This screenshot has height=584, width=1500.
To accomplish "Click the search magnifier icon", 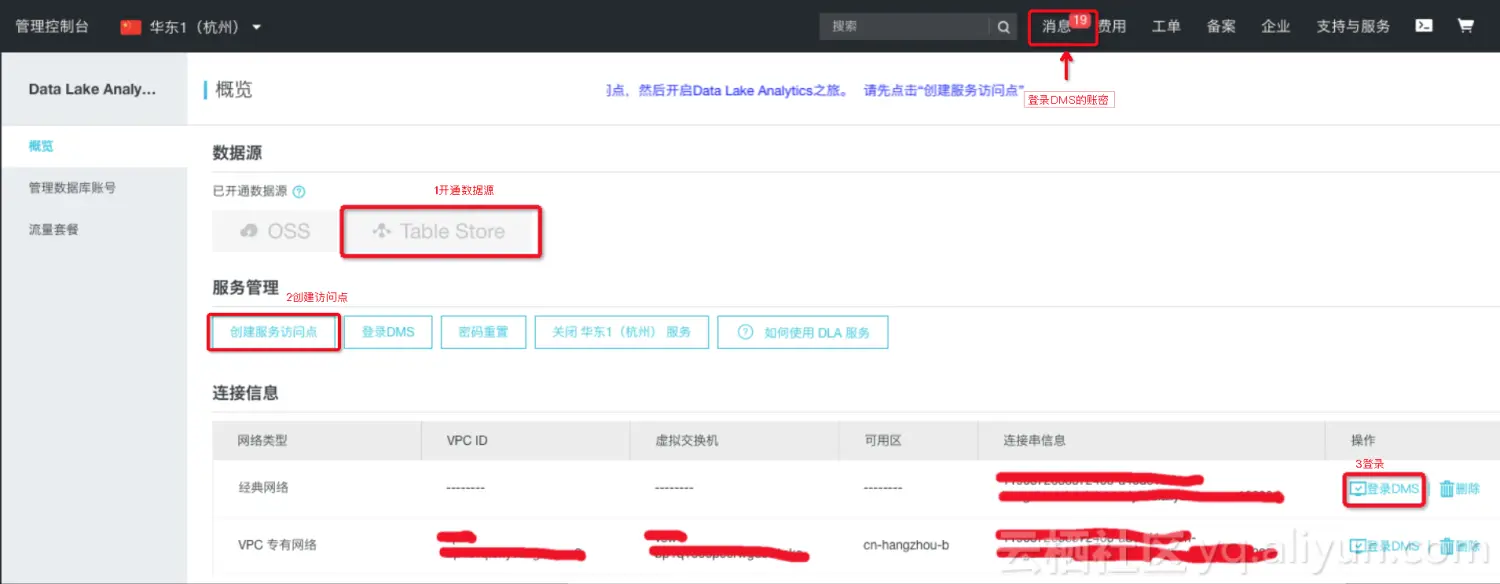I will coord(1004,27).
